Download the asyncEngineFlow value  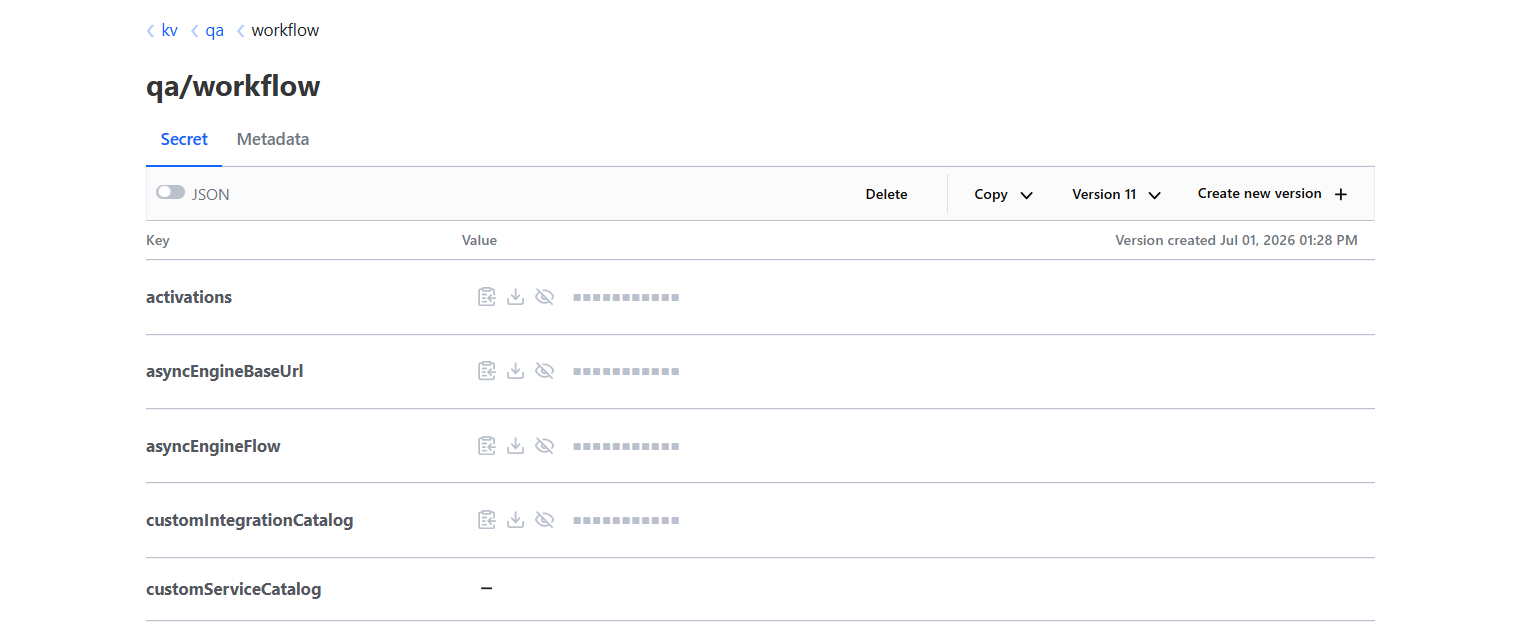click(516, 446)
